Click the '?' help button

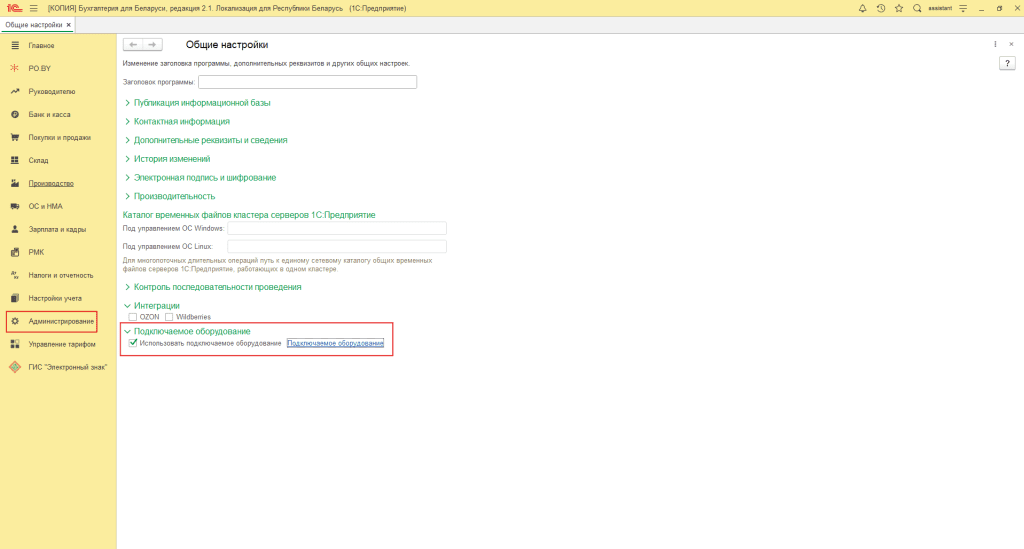click(1007, 63)
